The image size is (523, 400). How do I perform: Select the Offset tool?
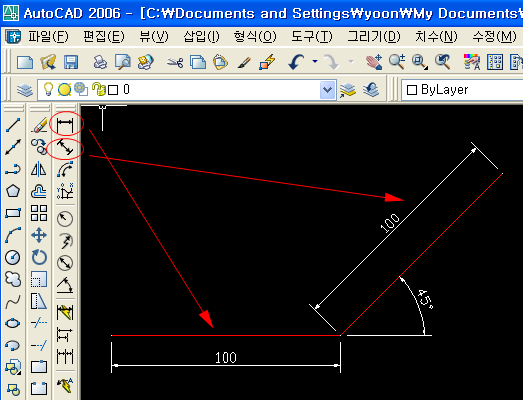pyautogui.click(x=39, y=191)
